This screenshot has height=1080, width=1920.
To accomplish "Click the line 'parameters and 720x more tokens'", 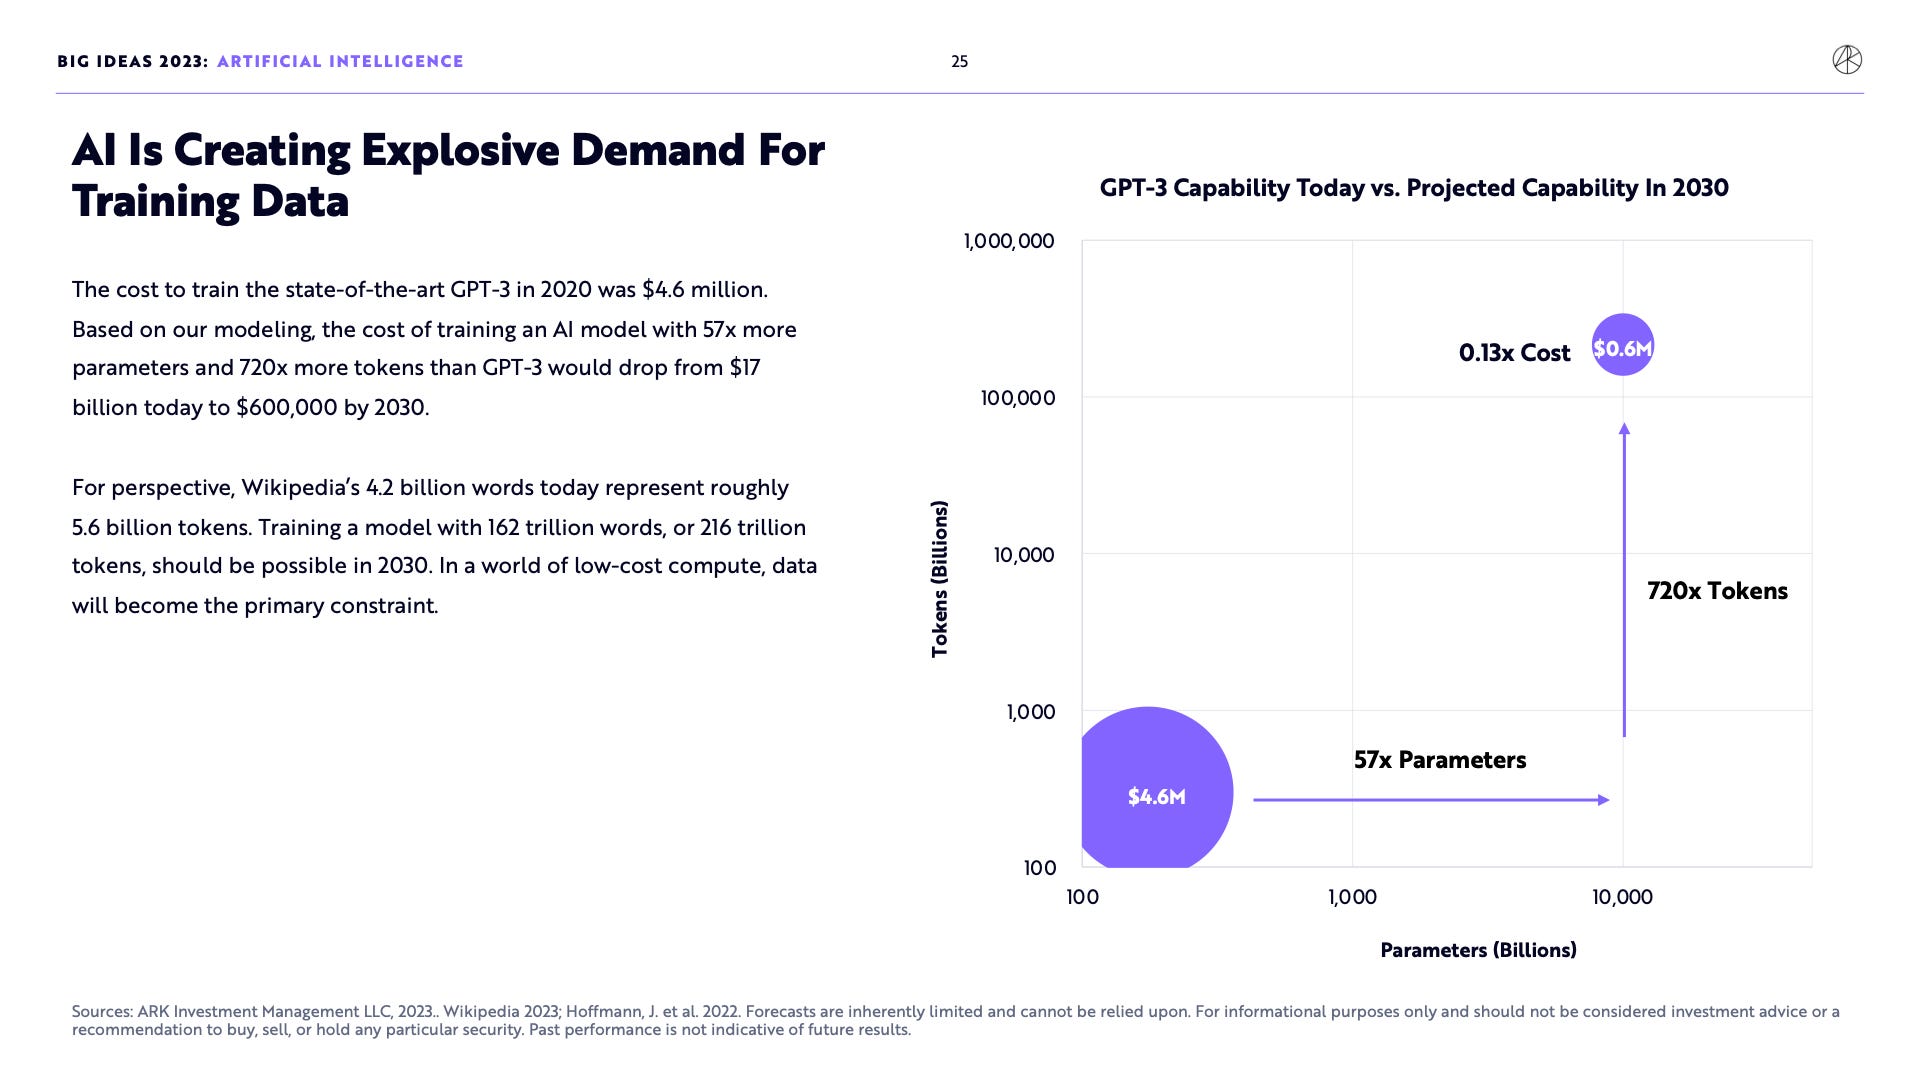I will (x=416, y=368).
